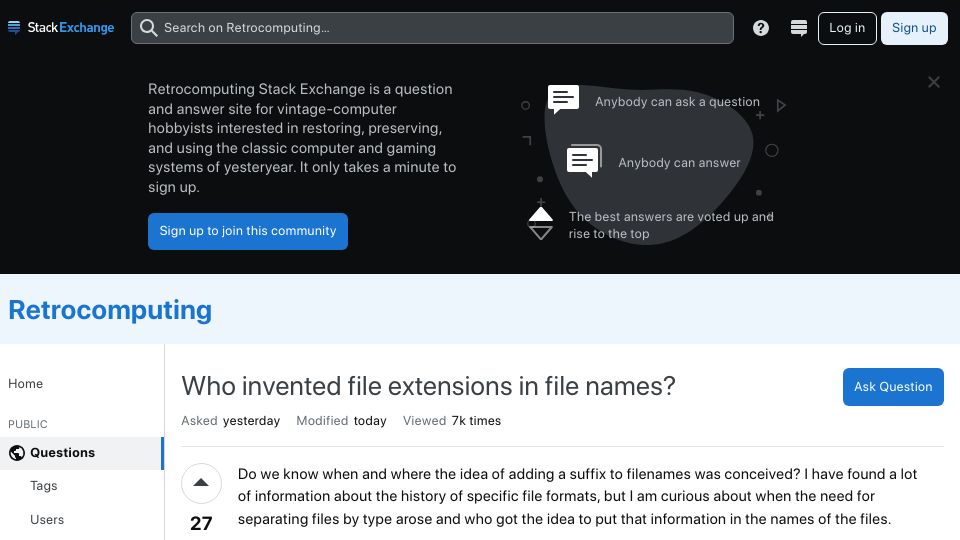The width and height of the screenshot is (960, 540).
Task: Click the Sign up button
Action: point(913,28)
